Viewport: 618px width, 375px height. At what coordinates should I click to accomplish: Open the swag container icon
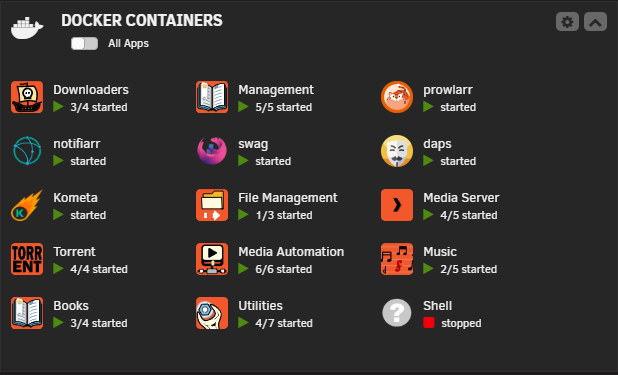(x=212, y=151)
